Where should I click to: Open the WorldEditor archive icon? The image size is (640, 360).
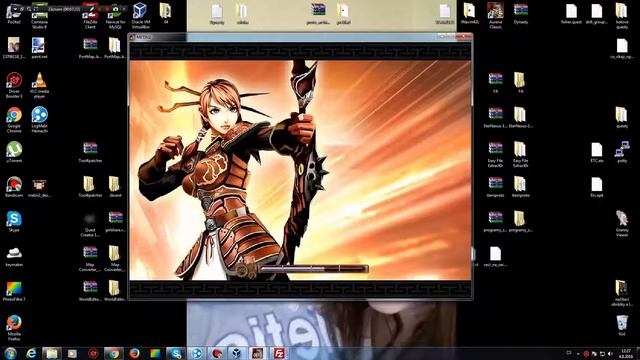click(x=90, y=291)
